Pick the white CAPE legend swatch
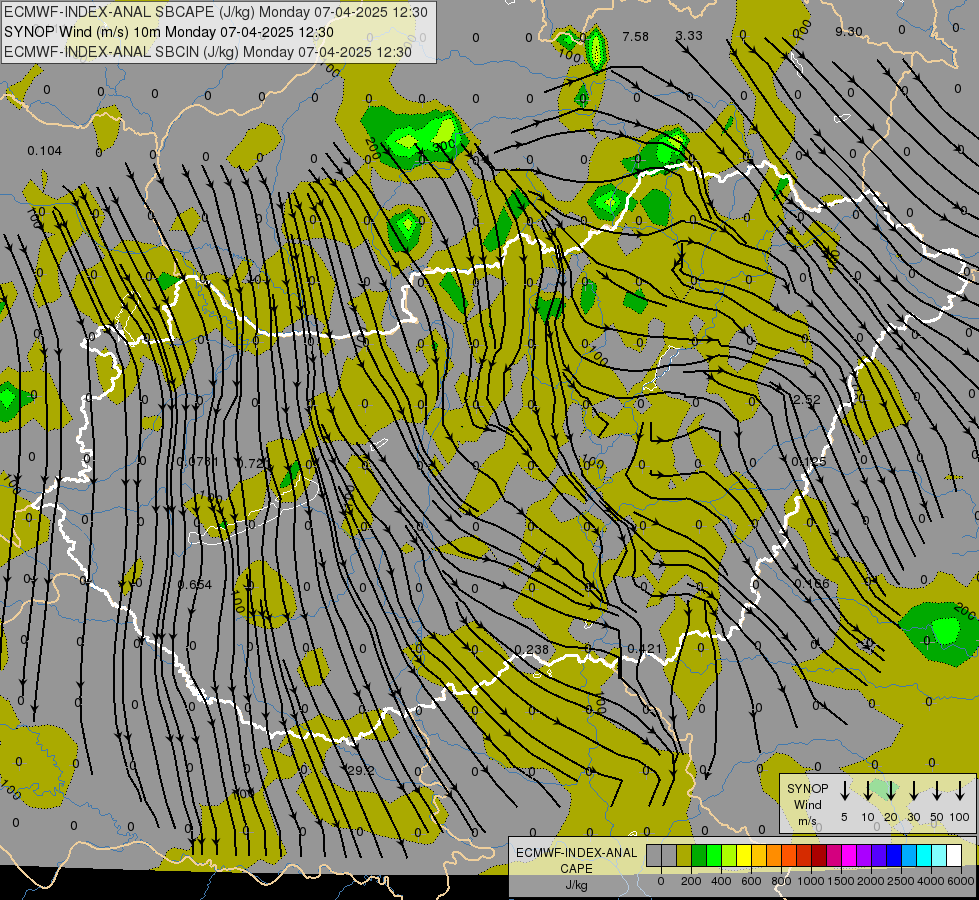 click(954, 855)
